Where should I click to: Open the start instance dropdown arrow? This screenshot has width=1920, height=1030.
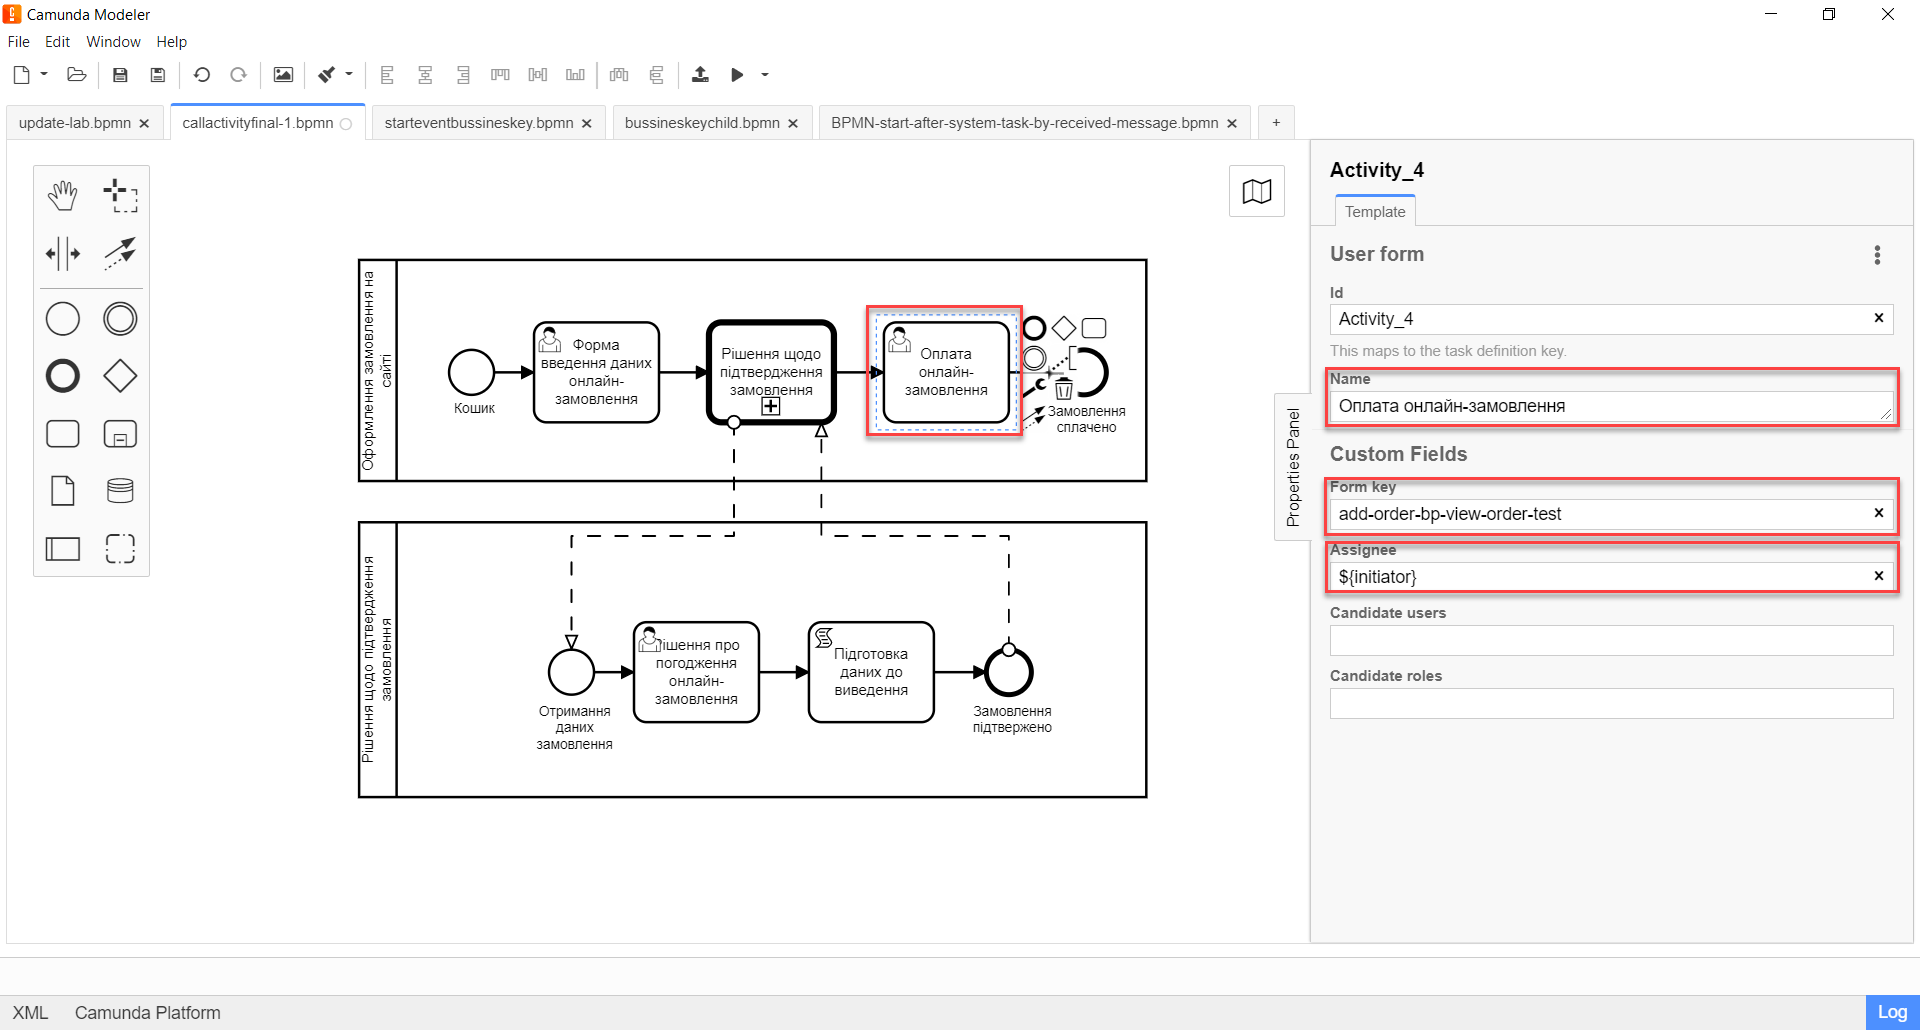click(x=765, y=75)
